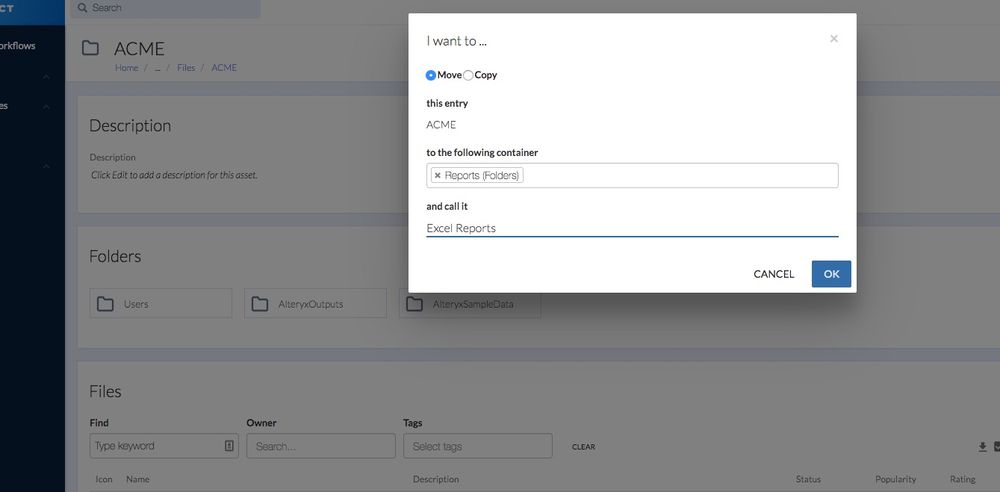Click the AlteryxOutputs folder icon
The image size is (1000, 492).
[260, 304]
